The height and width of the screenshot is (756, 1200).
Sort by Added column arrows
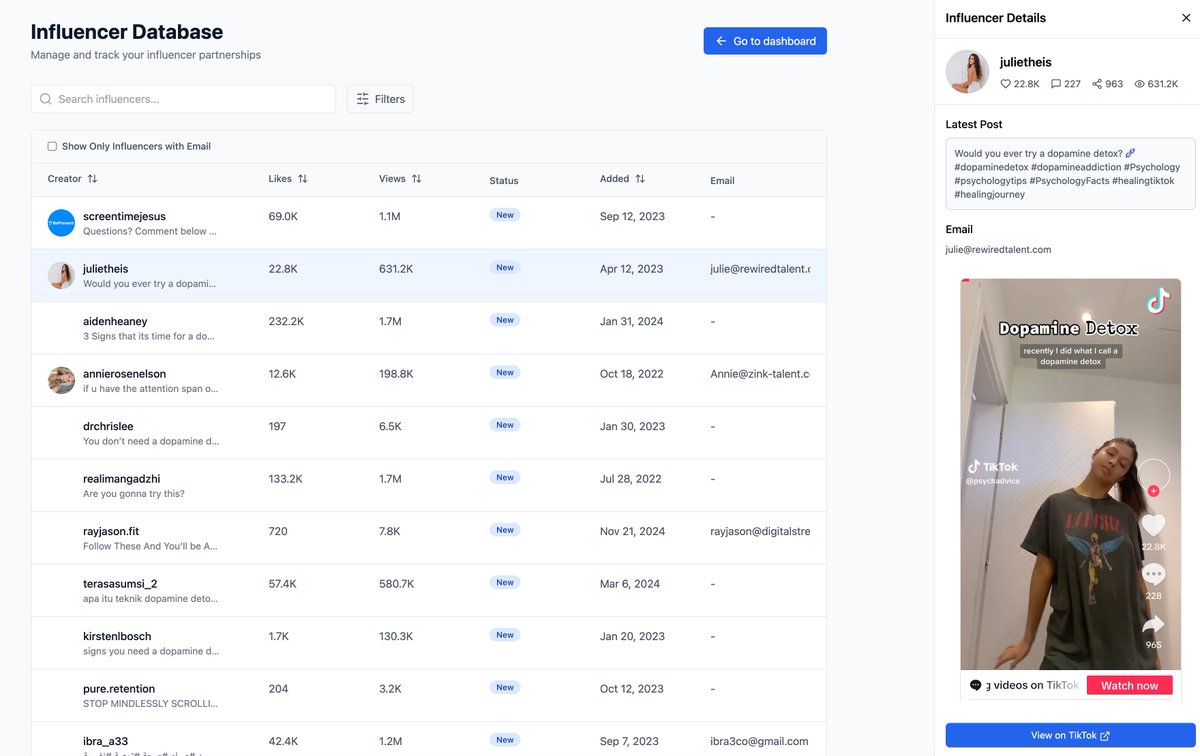click(x=640, y=179)
